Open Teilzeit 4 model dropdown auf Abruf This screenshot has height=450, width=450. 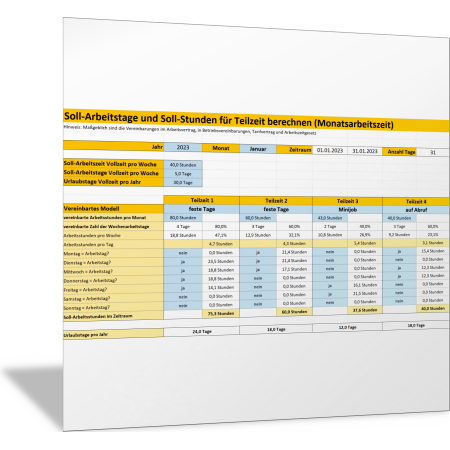tap(416, 210)
